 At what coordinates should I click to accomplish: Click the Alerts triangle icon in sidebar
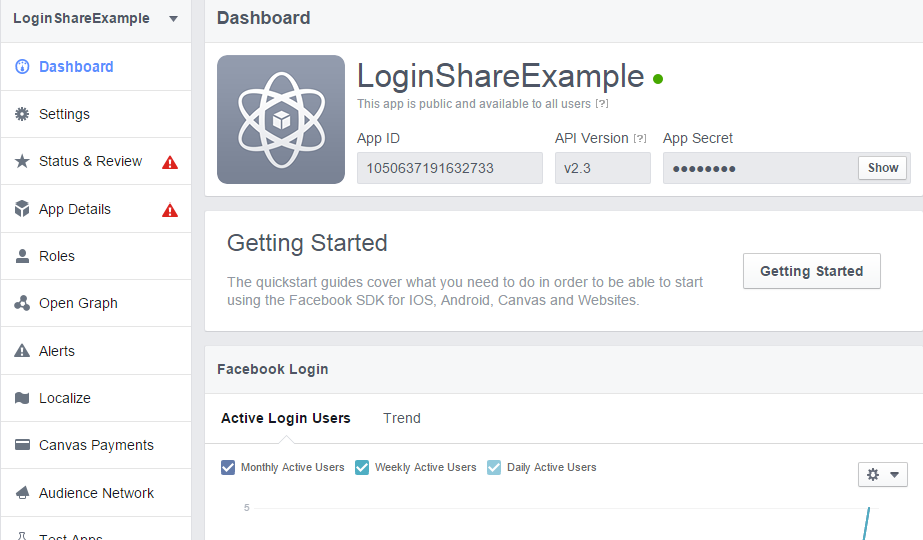coord(22,350)
